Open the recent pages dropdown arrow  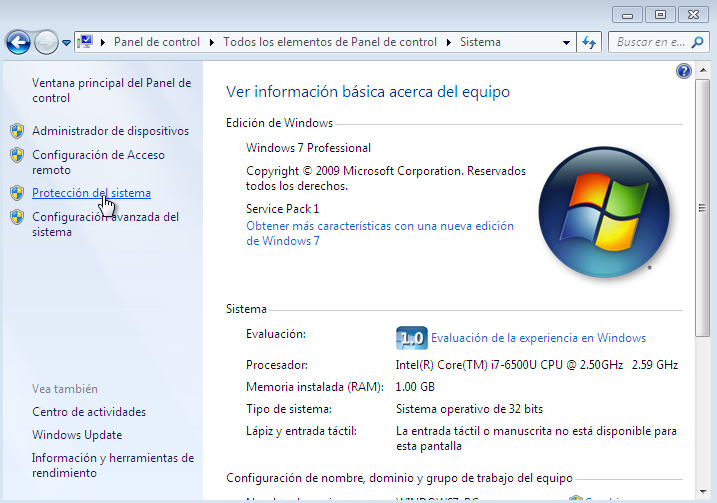(x=67, y=43)
